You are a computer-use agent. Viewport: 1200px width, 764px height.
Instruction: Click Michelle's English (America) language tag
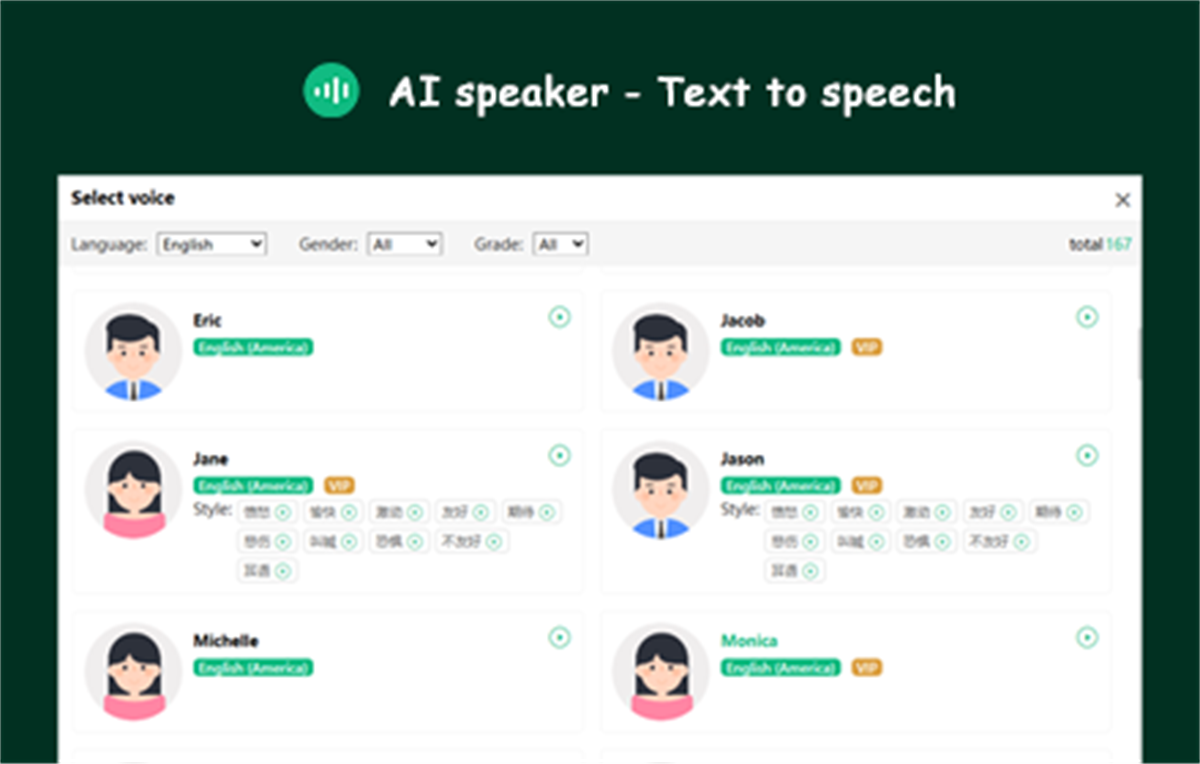pos(253,667)
